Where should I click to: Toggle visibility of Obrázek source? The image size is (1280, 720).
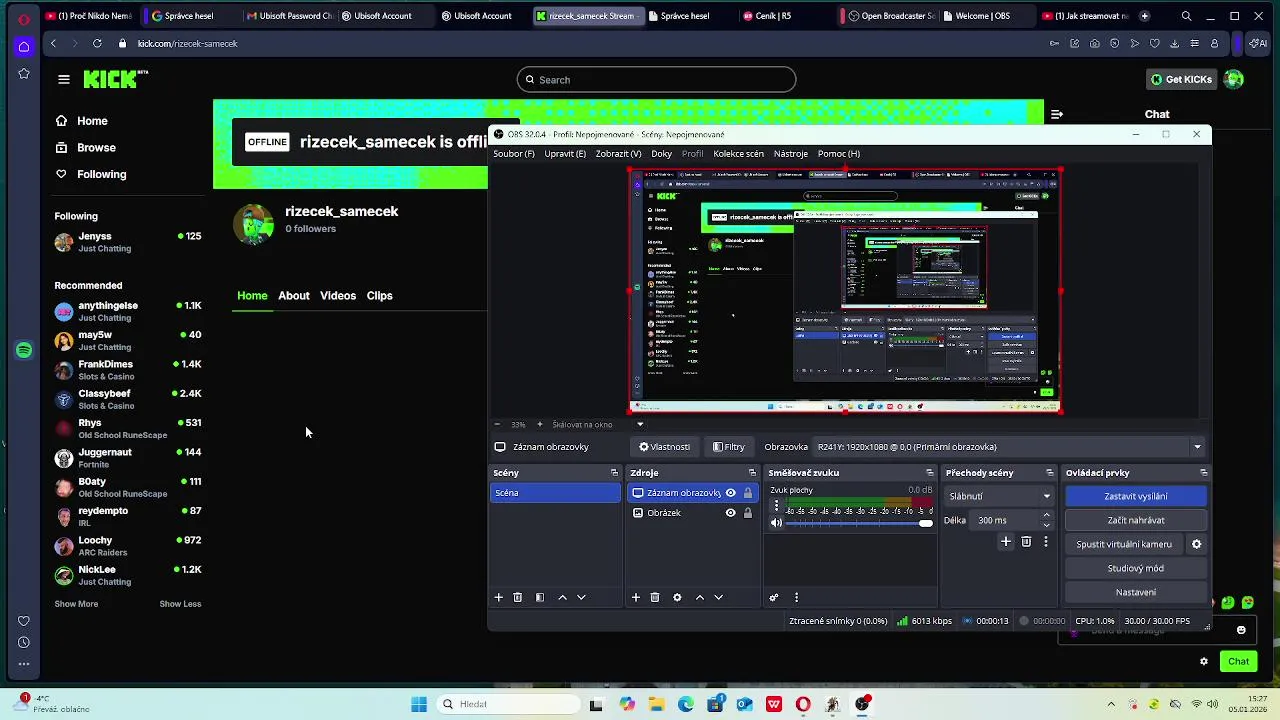pos(730,512)
